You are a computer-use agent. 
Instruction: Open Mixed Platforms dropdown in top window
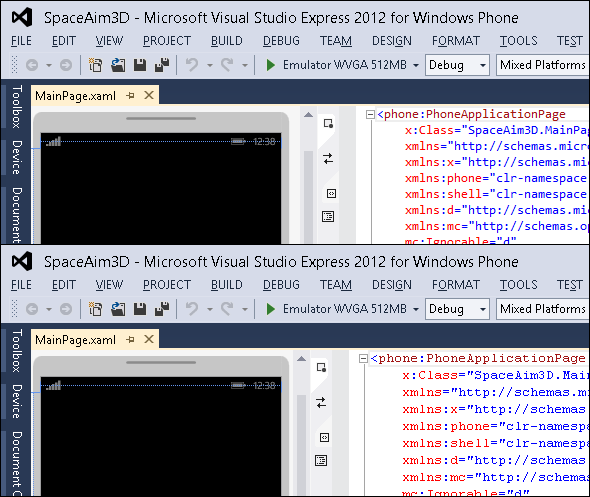(x=543, y=65)
